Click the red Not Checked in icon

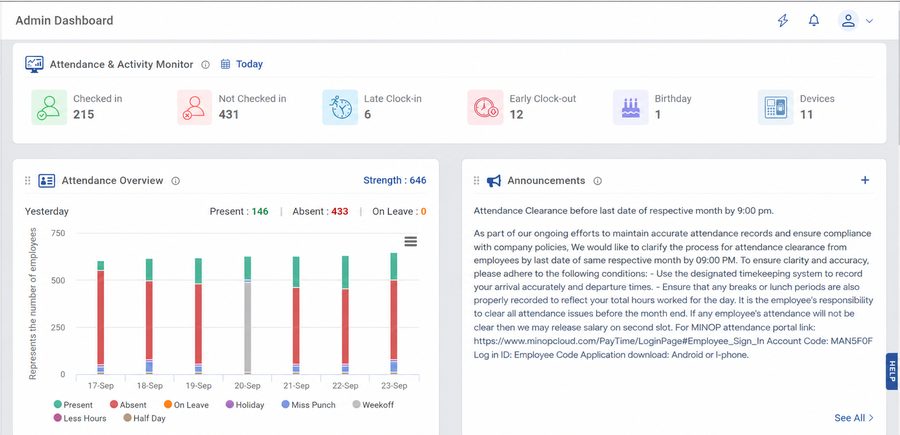click(195, 107)
